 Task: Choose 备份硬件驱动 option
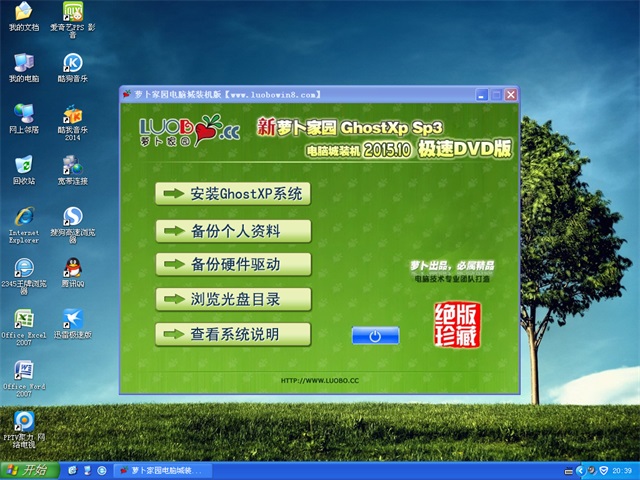click(x=233, y=264)
